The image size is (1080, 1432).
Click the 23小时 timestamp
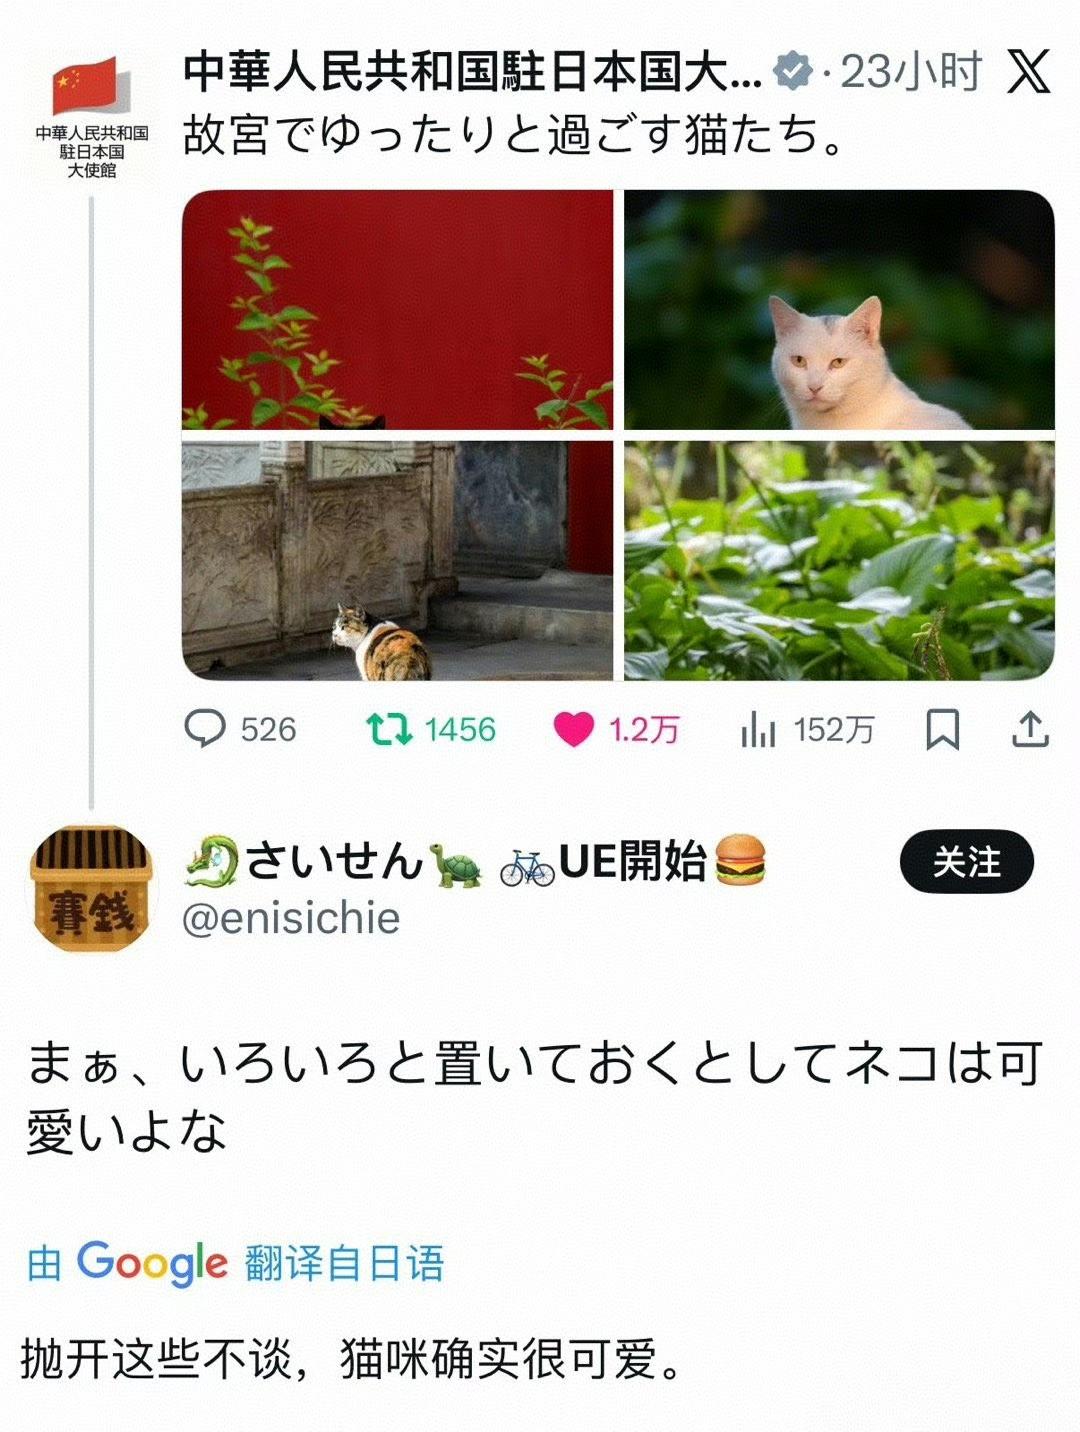910,72
